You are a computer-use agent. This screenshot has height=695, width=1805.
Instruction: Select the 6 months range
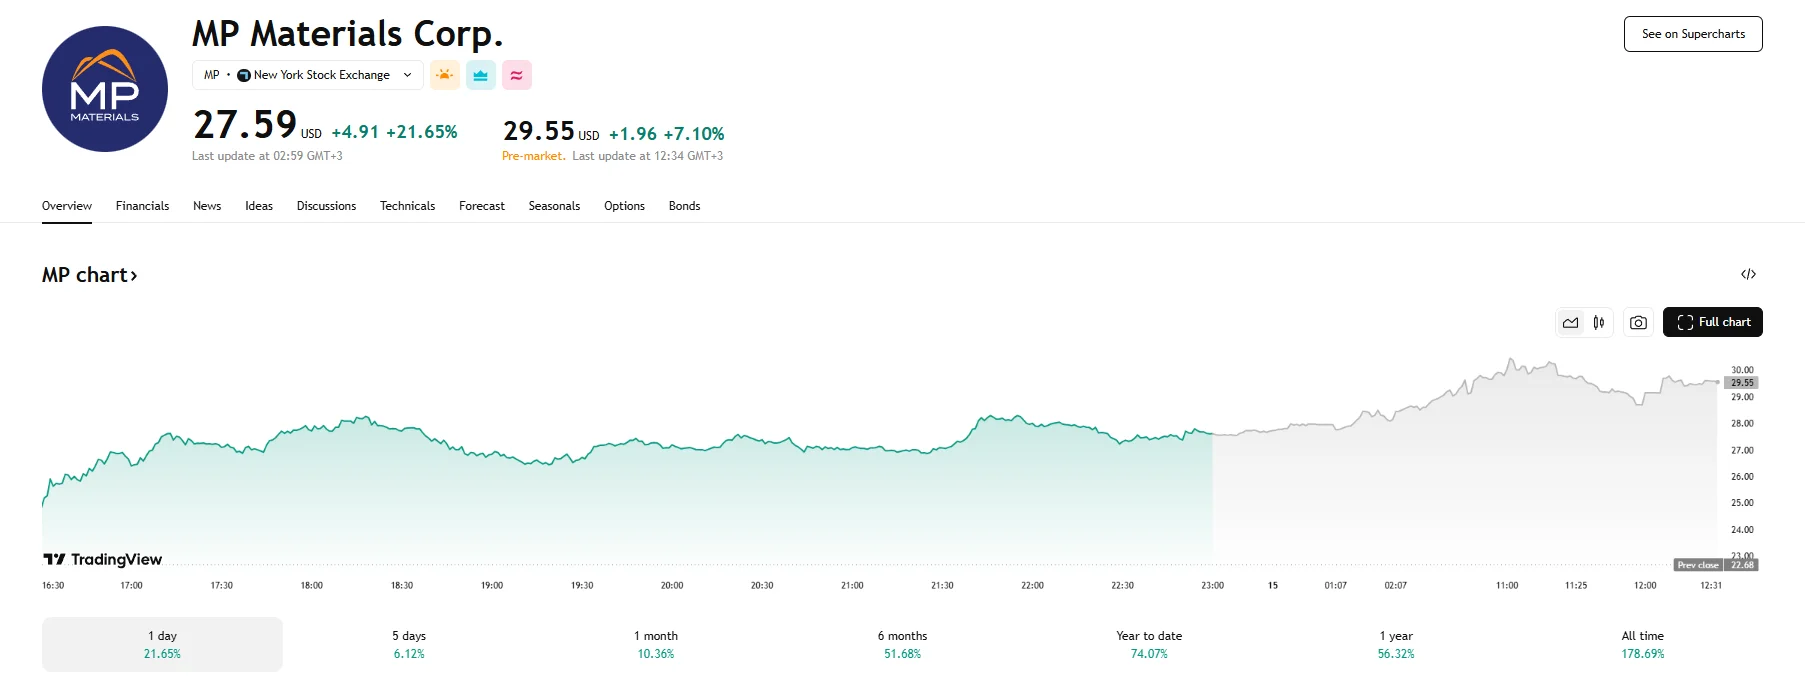point(902,644)
